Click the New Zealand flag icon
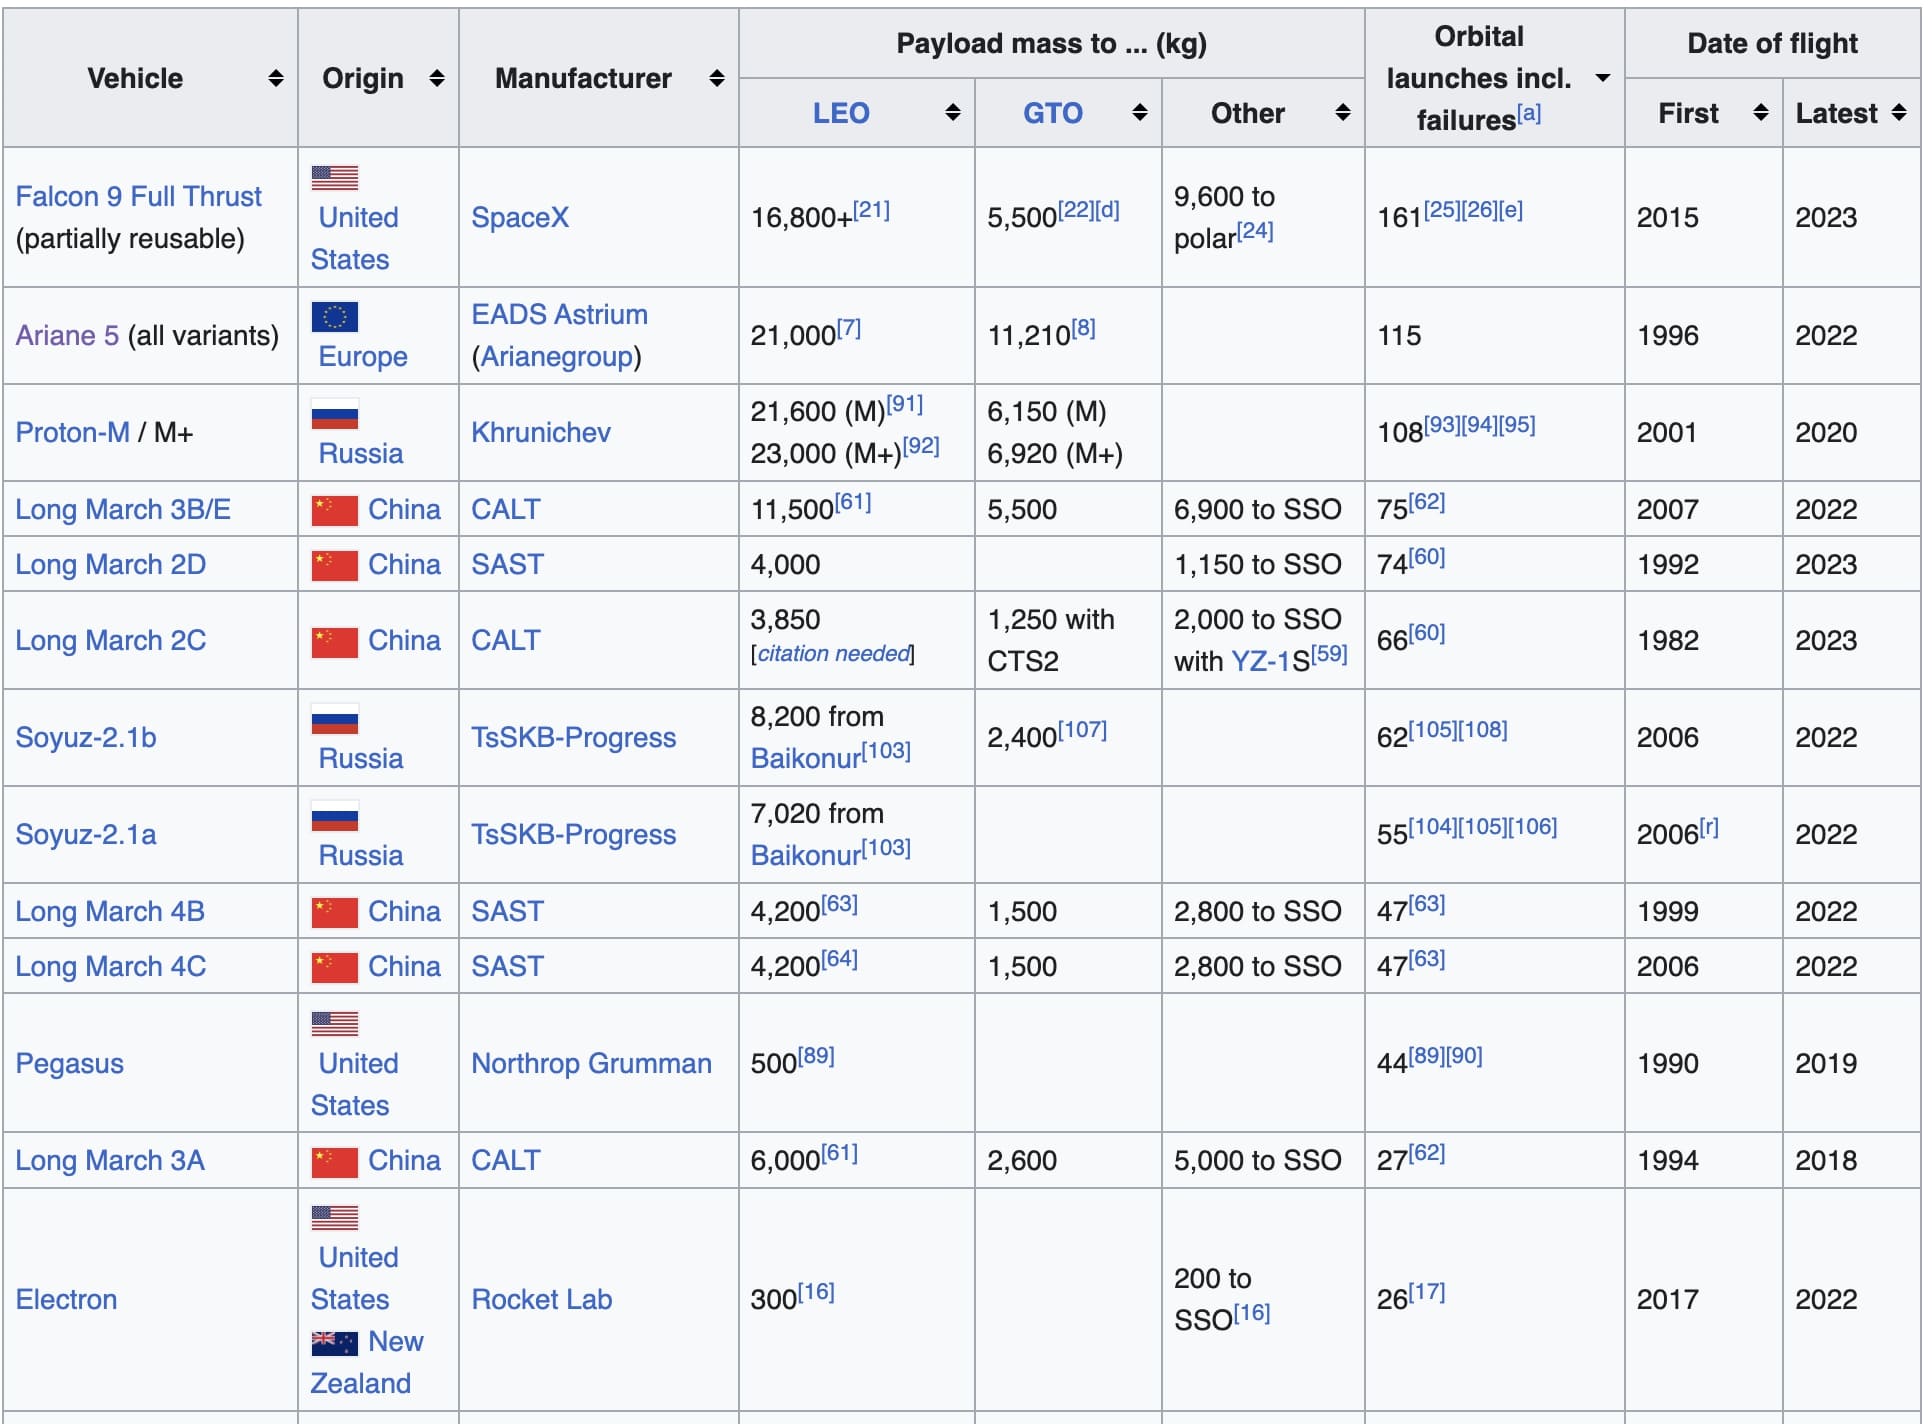 tap(334, 1342)
